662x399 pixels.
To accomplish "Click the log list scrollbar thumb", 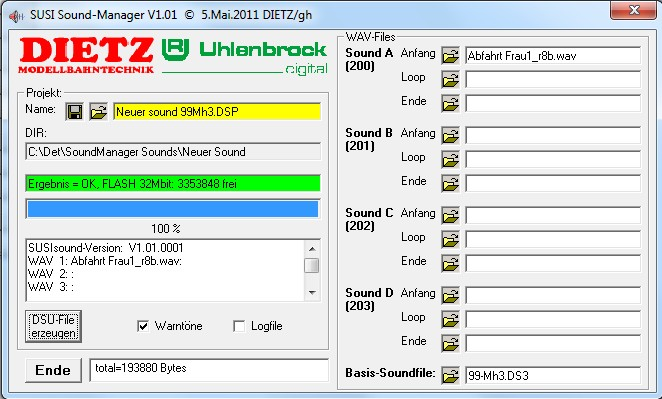I will 312,266.
